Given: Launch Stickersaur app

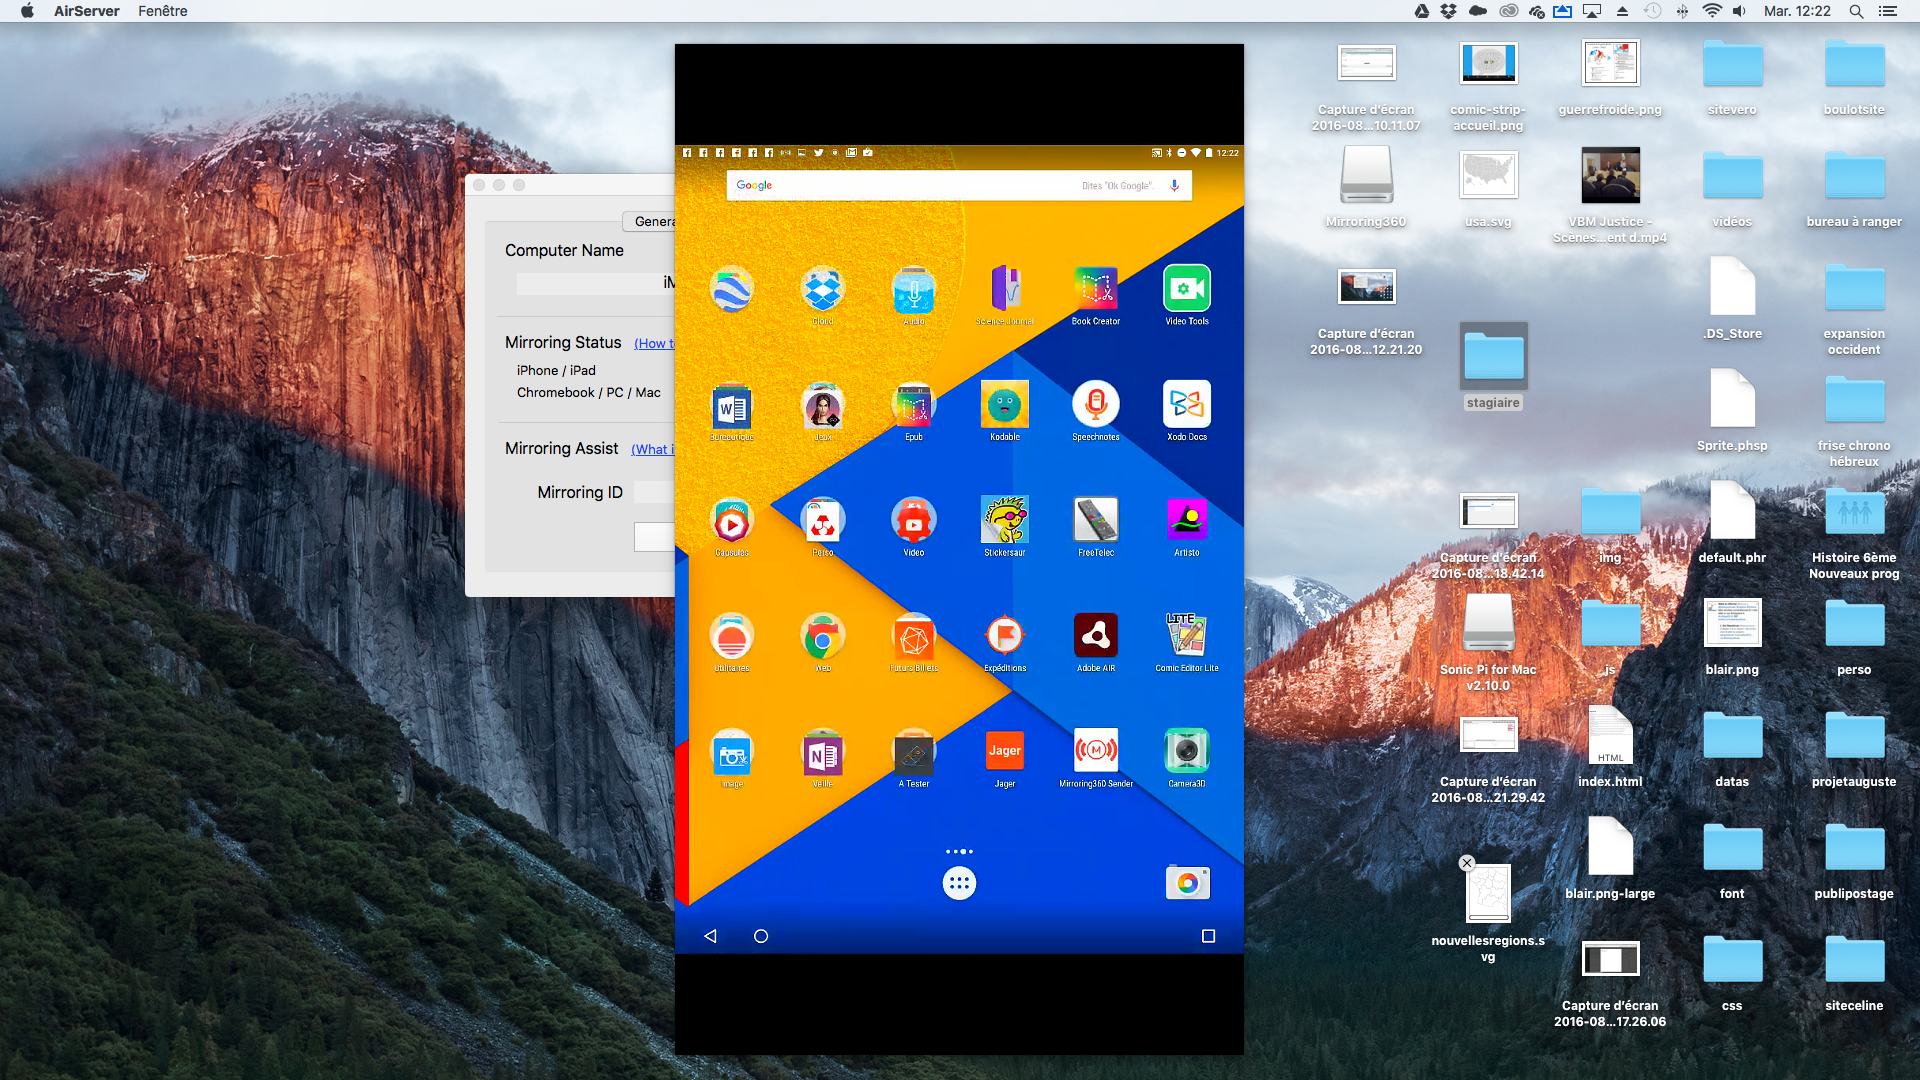Looking at the screenshot, I should 1004,521.
